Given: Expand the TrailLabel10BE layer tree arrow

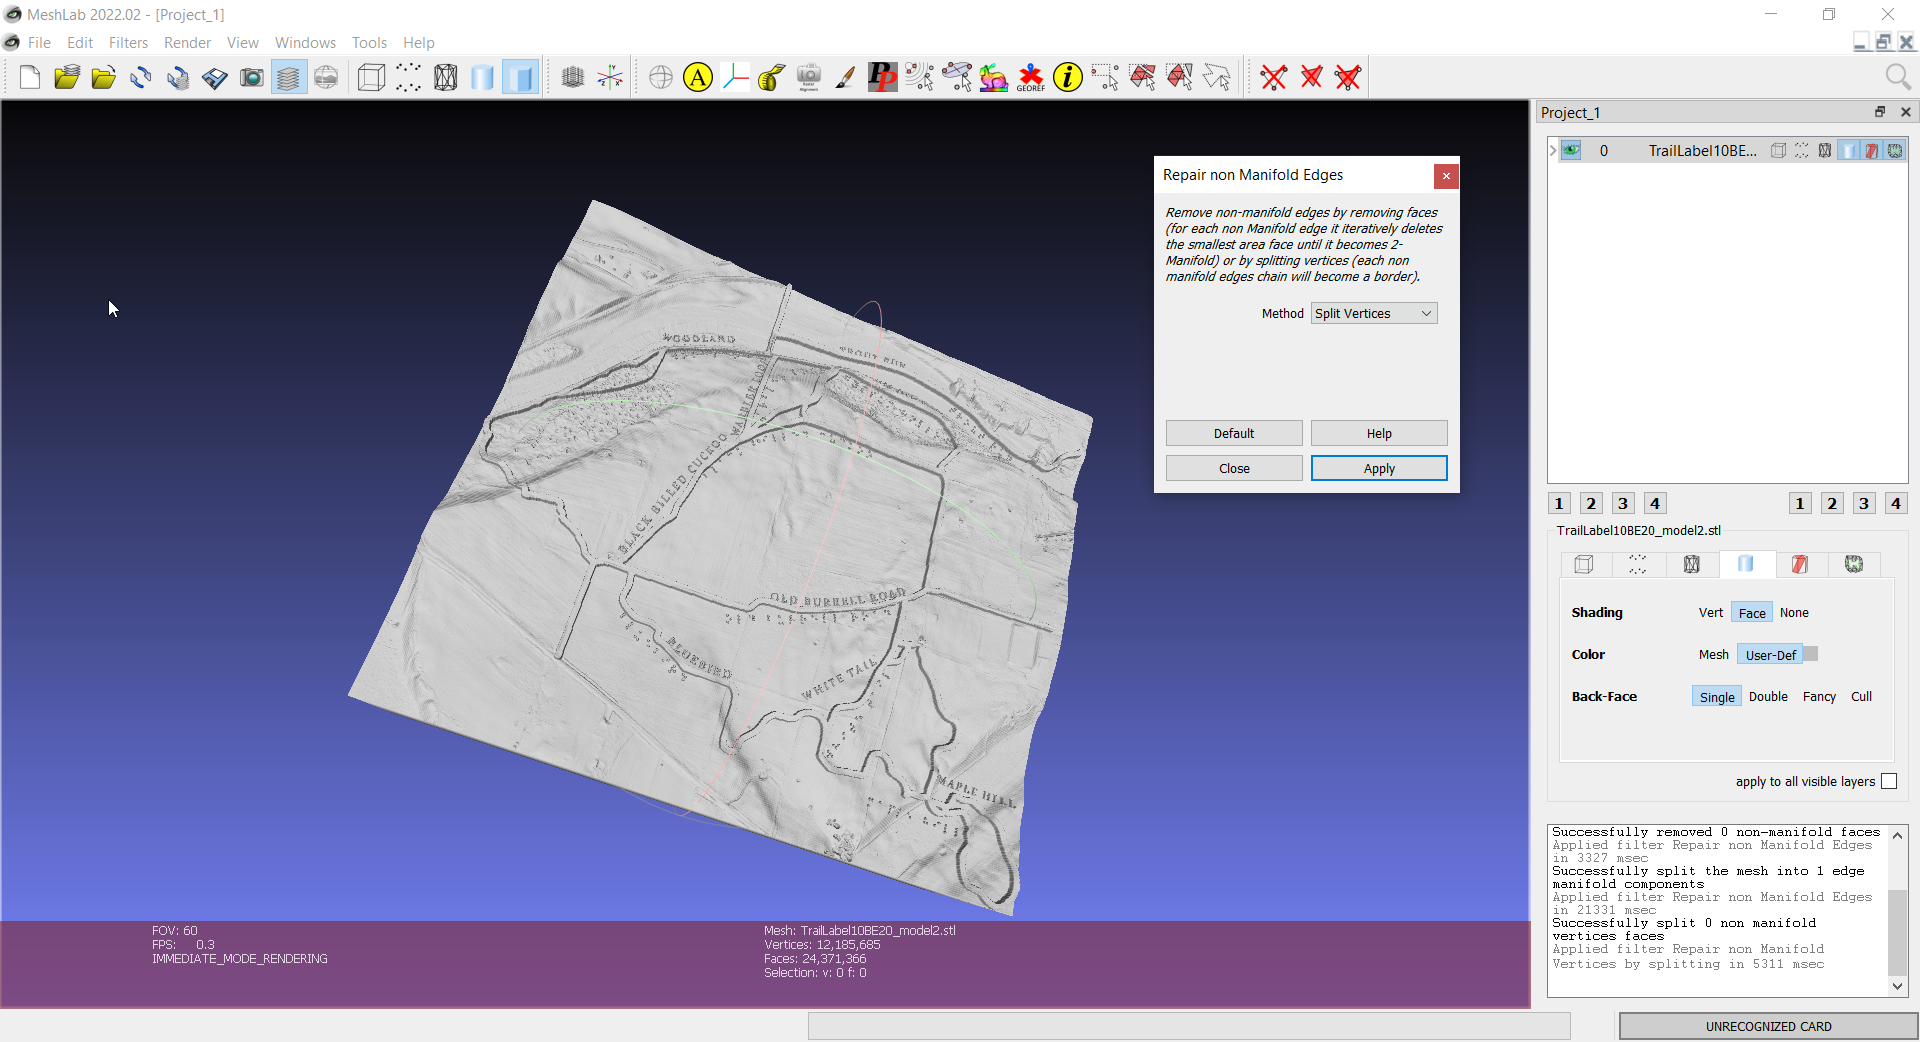Looking at the screenshot, I should tap(1553, 151).
